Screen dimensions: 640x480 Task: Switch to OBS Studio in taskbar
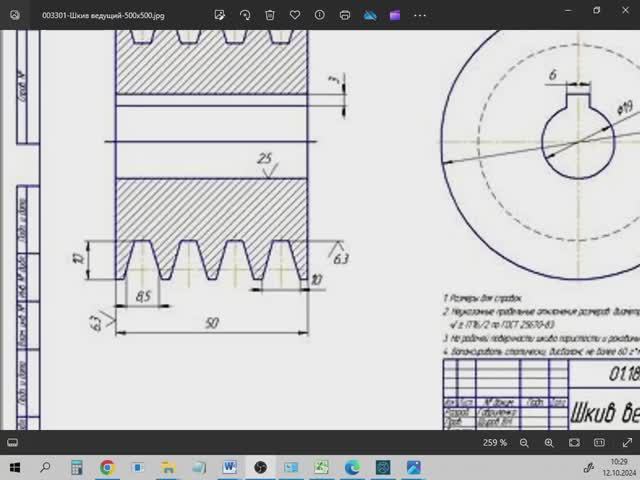coord(260,467)
